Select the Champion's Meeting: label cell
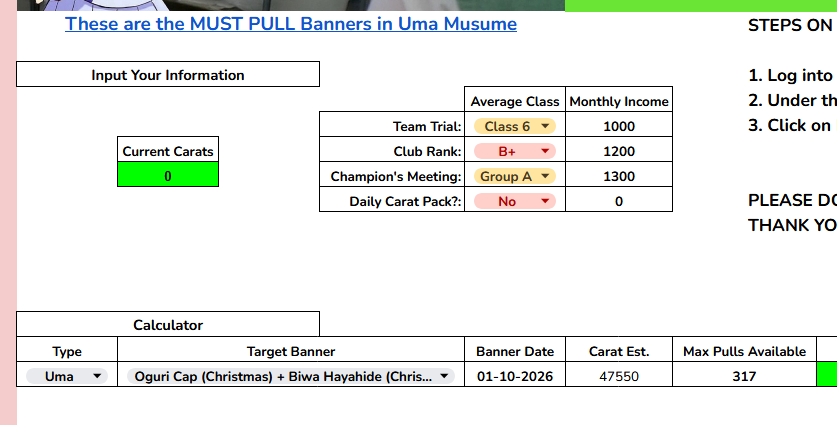The width and height of the screenshot is (837, 425). point(392,175)
